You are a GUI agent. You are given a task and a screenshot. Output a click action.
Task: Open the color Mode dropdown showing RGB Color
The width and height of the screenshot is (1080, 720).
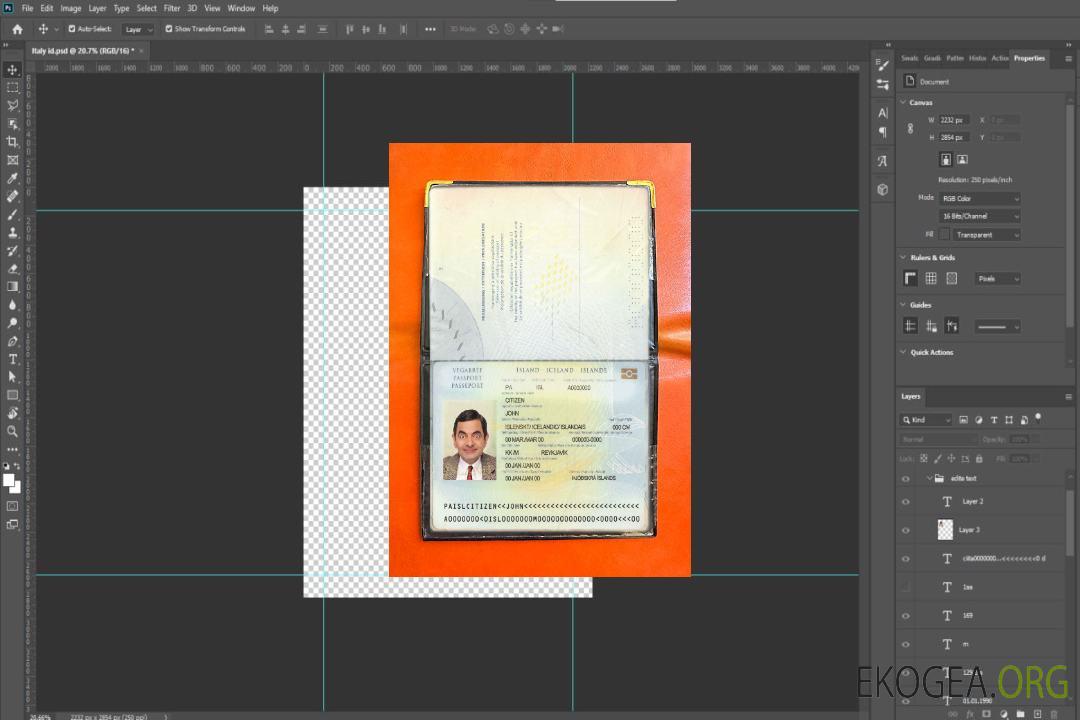click(980, 199)
